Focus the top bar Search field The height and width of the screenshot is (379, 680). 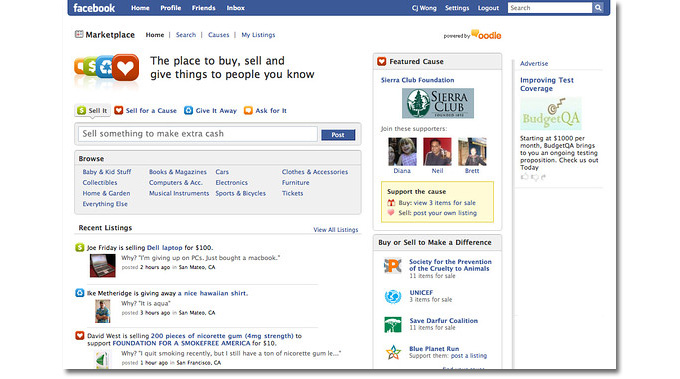550,8
